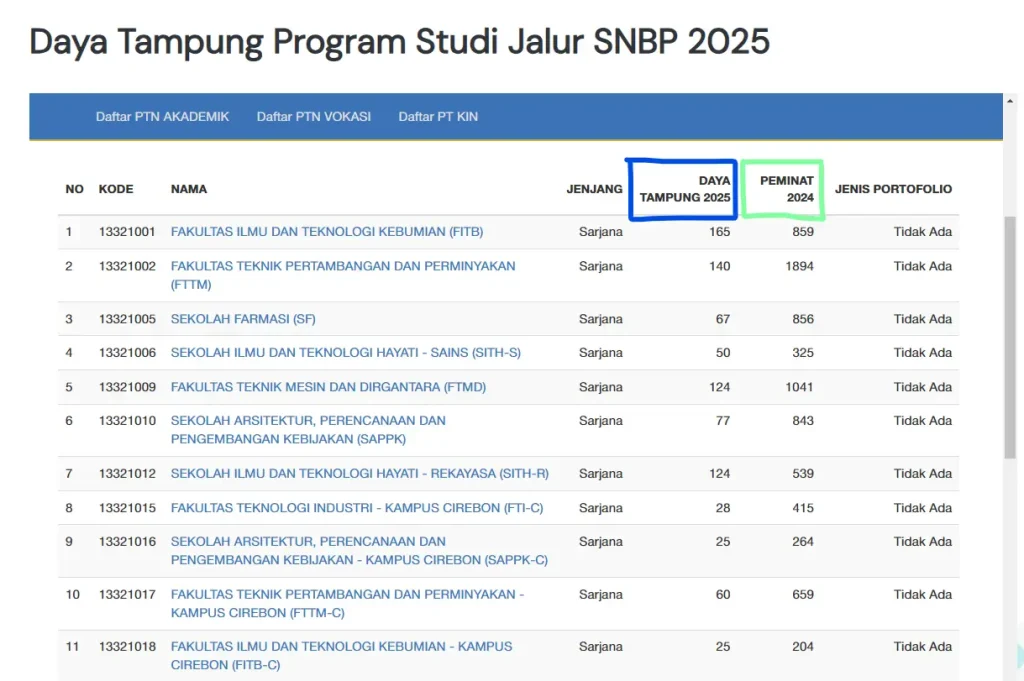
Task: Click Fakultas Teknik Pertambangan dan Perminyakan (FTTM)
Action: [343, 266]
